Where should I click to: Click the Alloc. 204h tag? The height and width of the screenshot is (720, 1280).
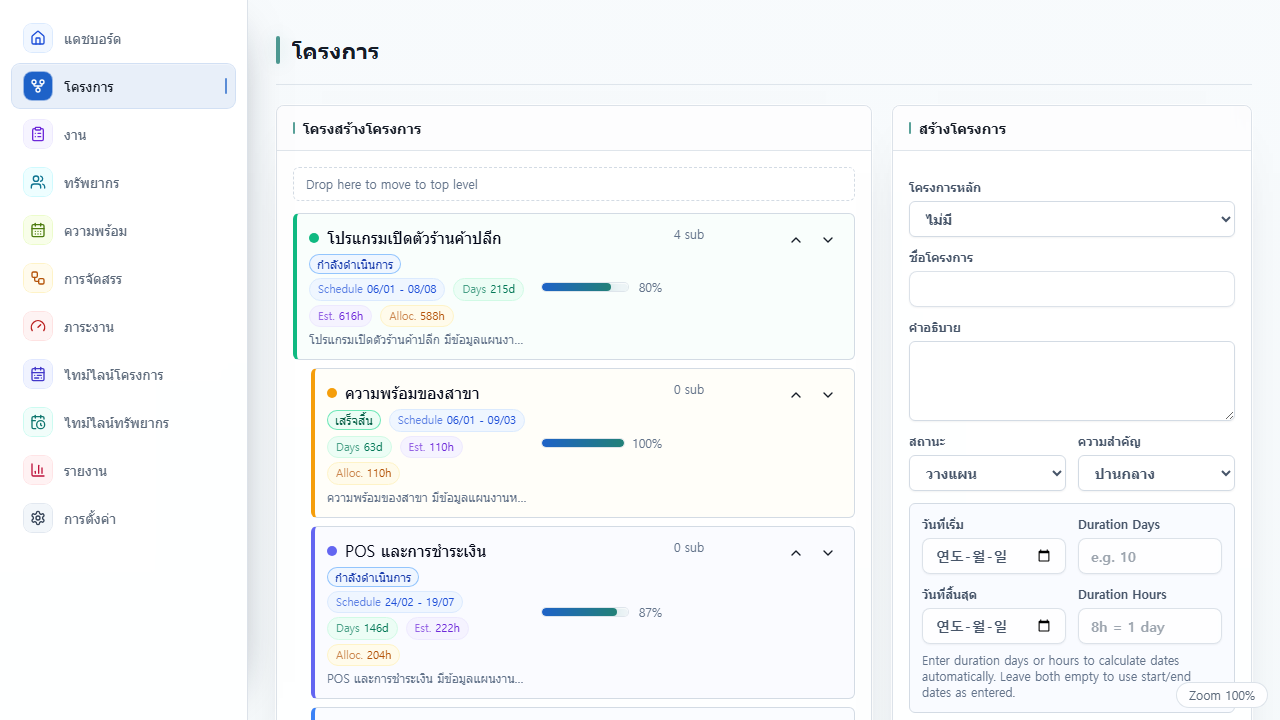(x=363, y=655)
